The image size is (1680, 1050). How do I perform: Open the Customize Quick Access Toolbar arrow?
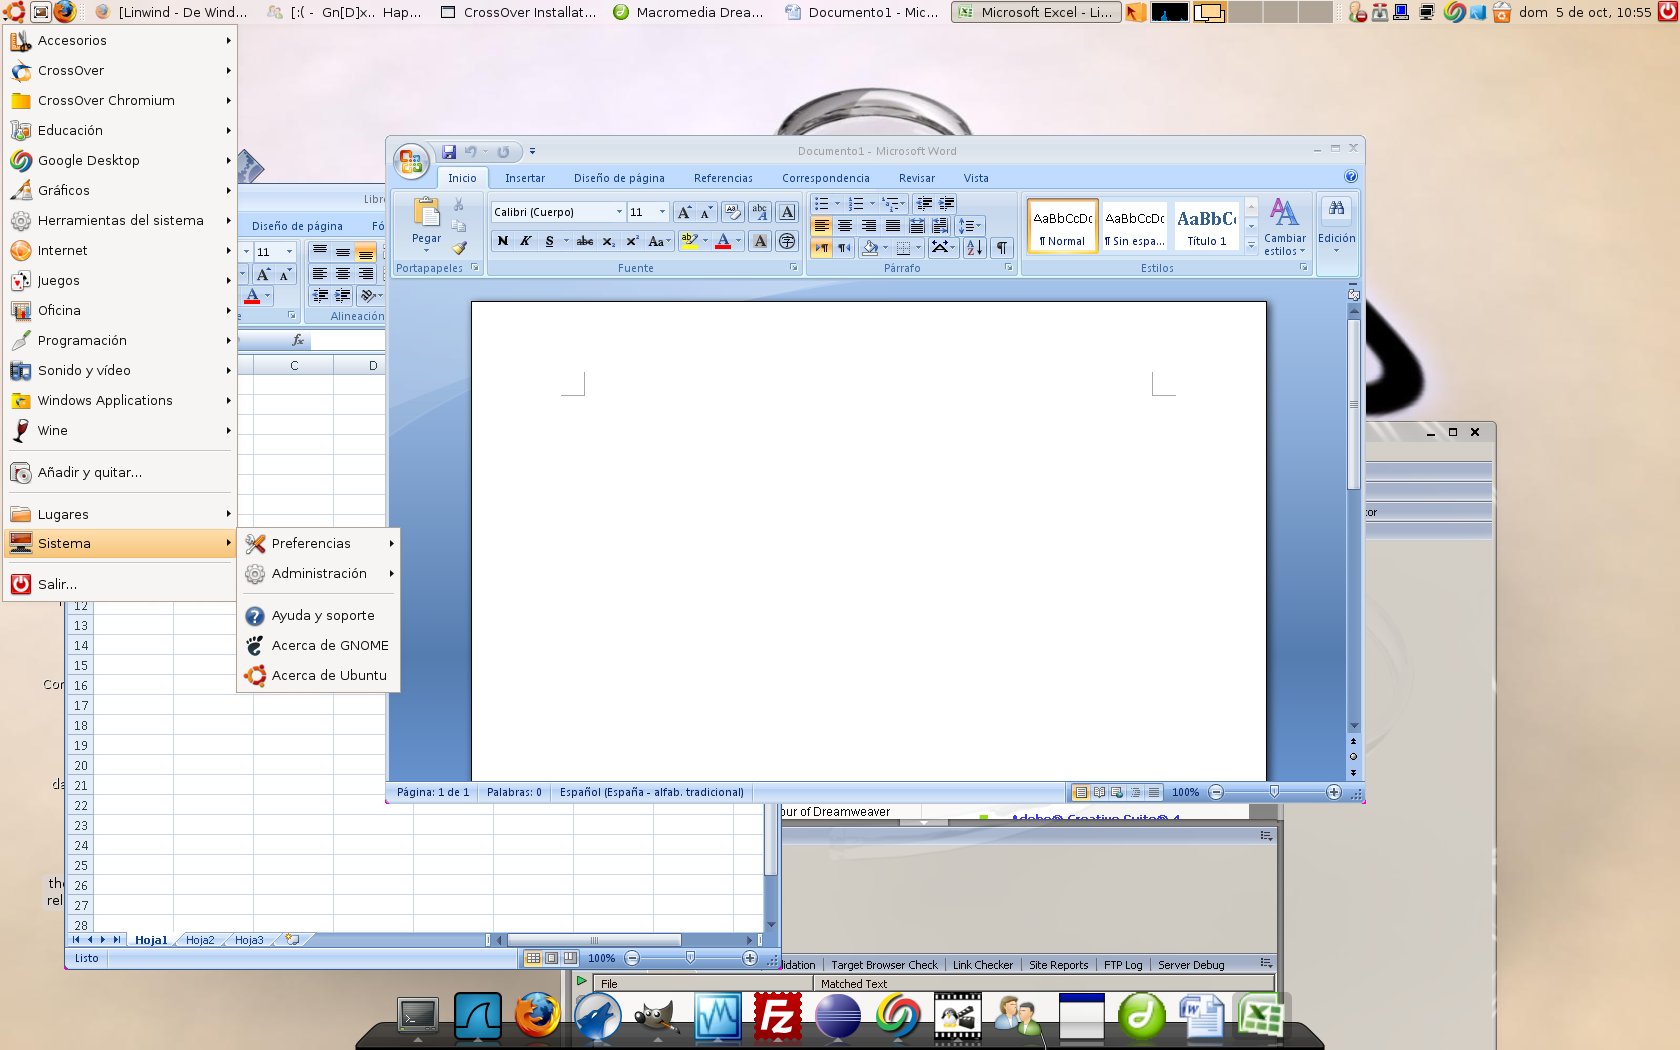click(x=532, y=152)
